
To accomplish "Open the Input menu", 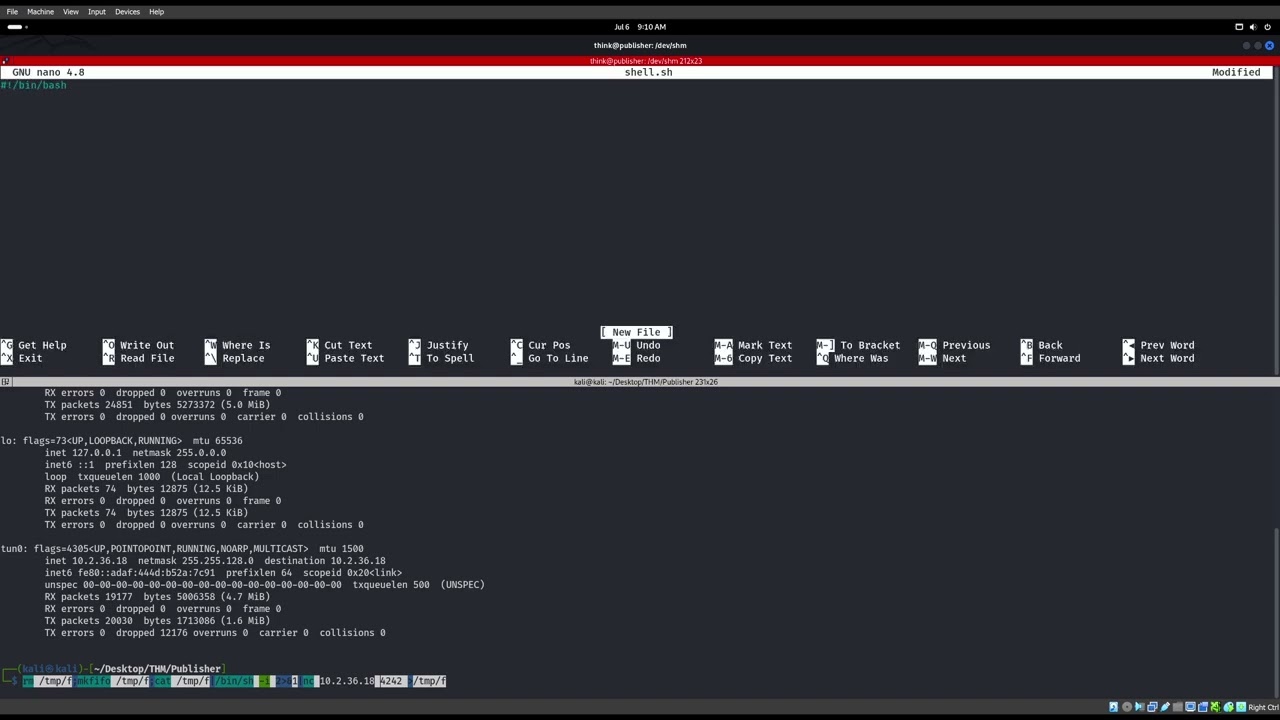I will [x=97, y=11].
